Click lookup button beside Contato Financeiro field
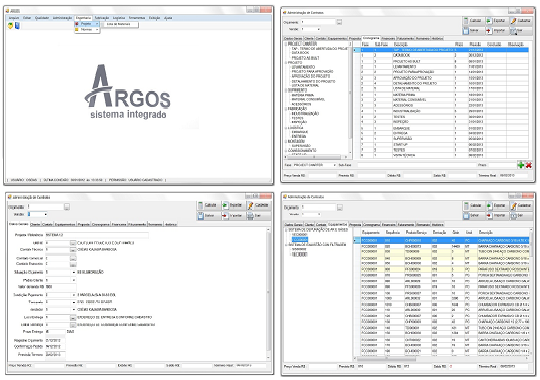The width and height of the screenshot is (540, 380). click(73, 264)
